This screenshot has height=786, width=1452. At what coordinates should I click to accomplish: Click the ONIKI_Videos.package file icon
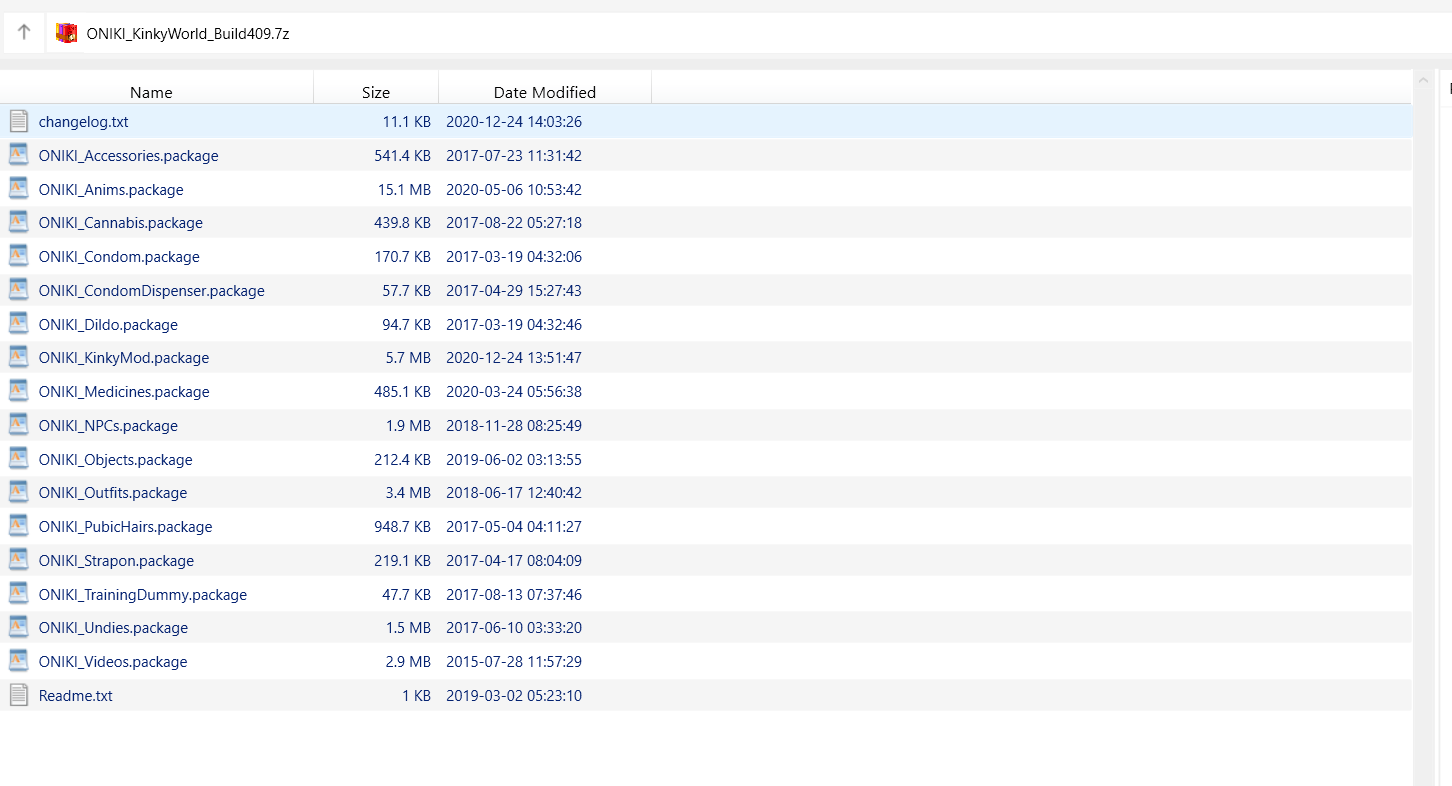pos(19,661)
